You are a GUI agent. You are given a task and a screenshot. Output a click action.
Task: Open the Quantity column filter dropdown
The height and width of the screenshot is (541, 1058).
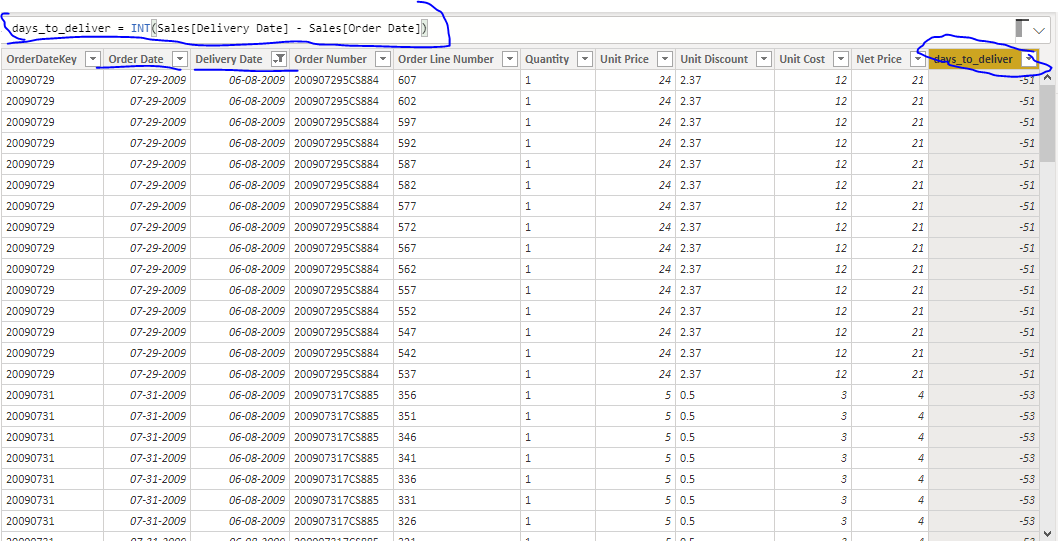tap(585, 59)
